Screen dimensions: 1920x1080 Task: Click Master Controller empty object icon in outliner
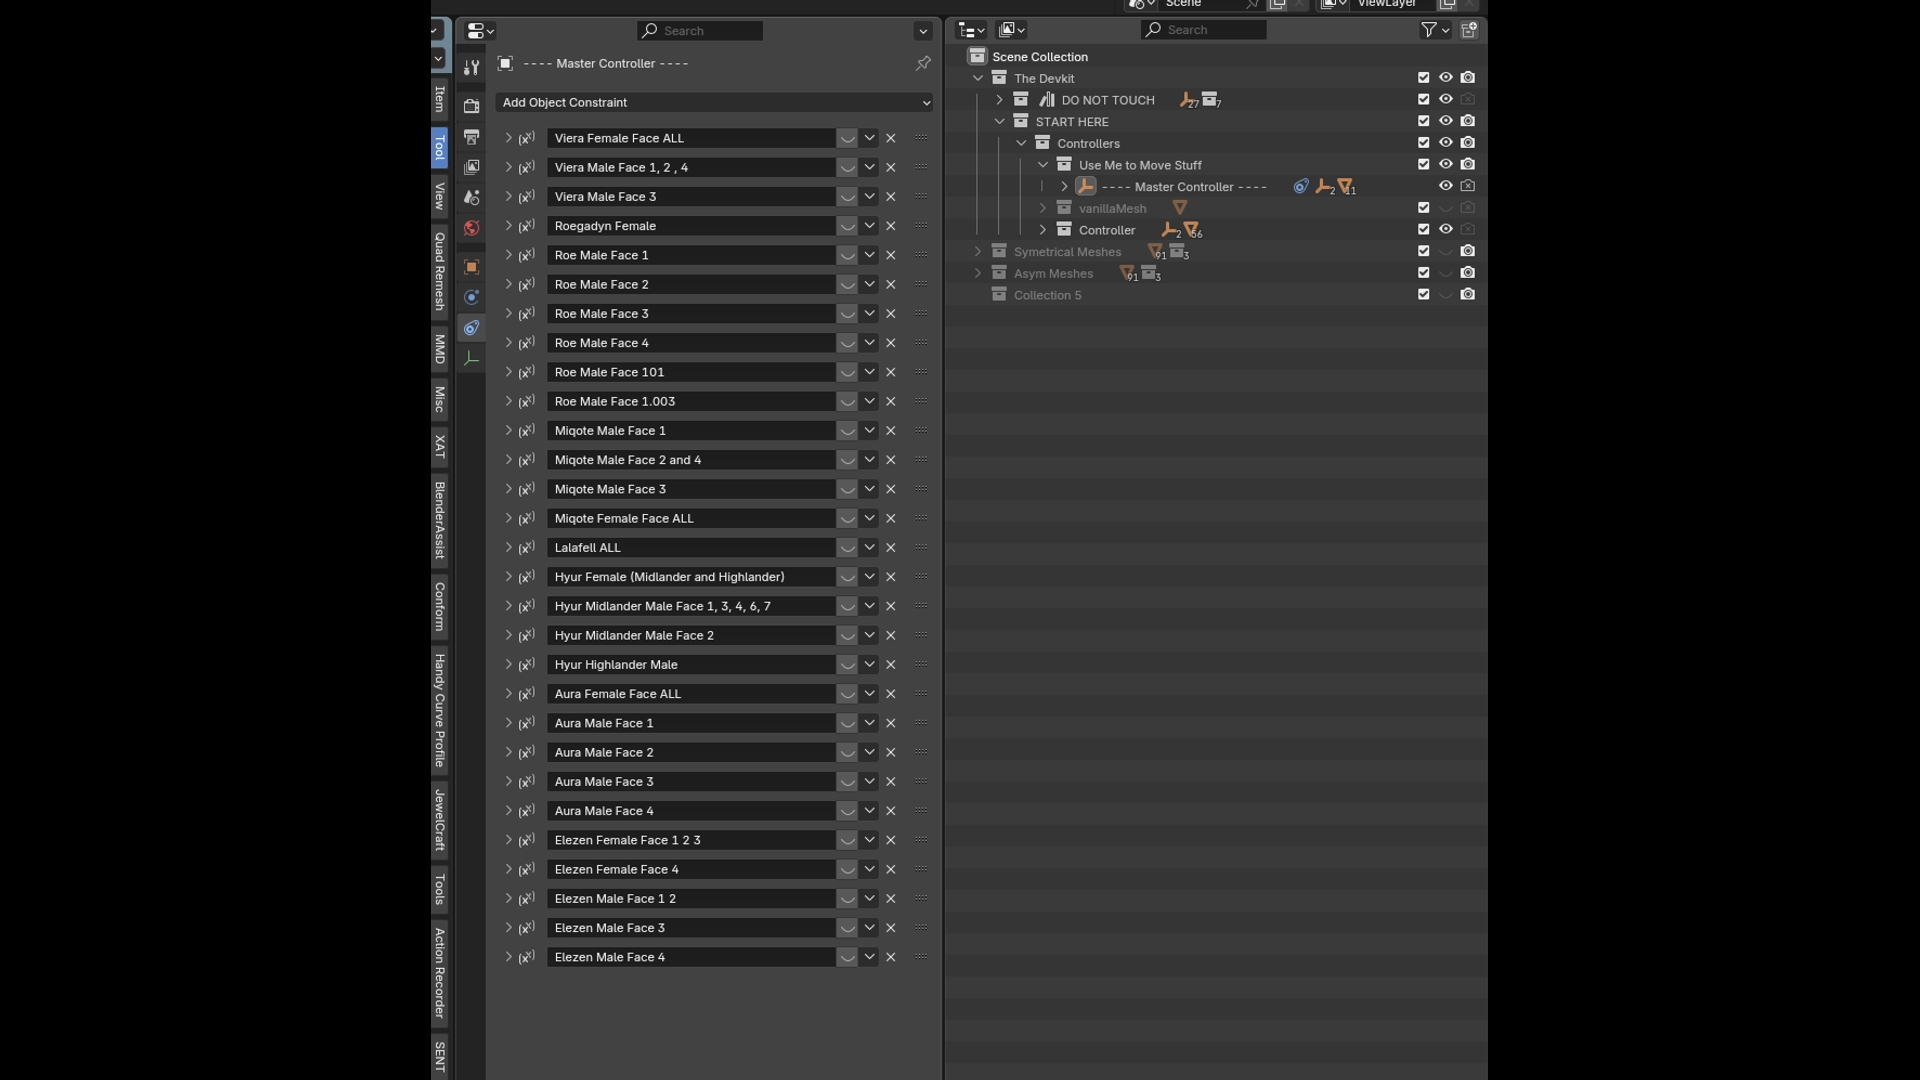(1085, 187)
